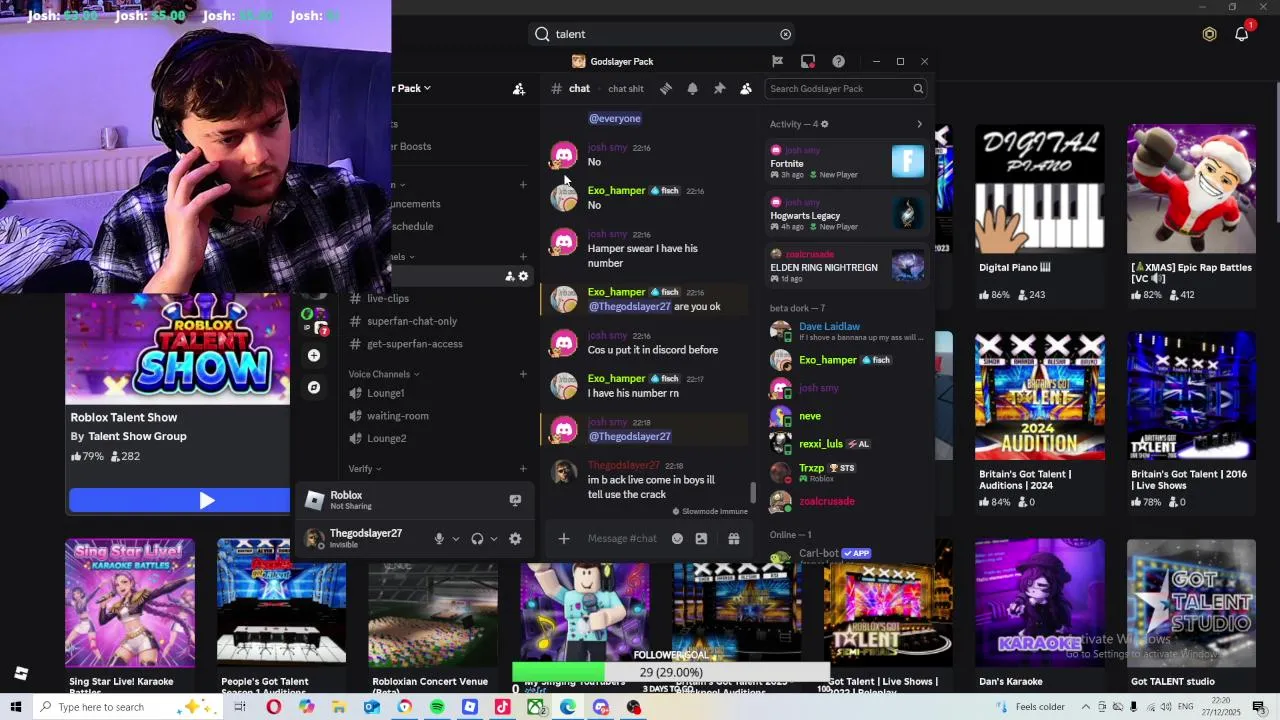Click @Thegodslayer27 mention in josh smy message

tap(629, 436)
